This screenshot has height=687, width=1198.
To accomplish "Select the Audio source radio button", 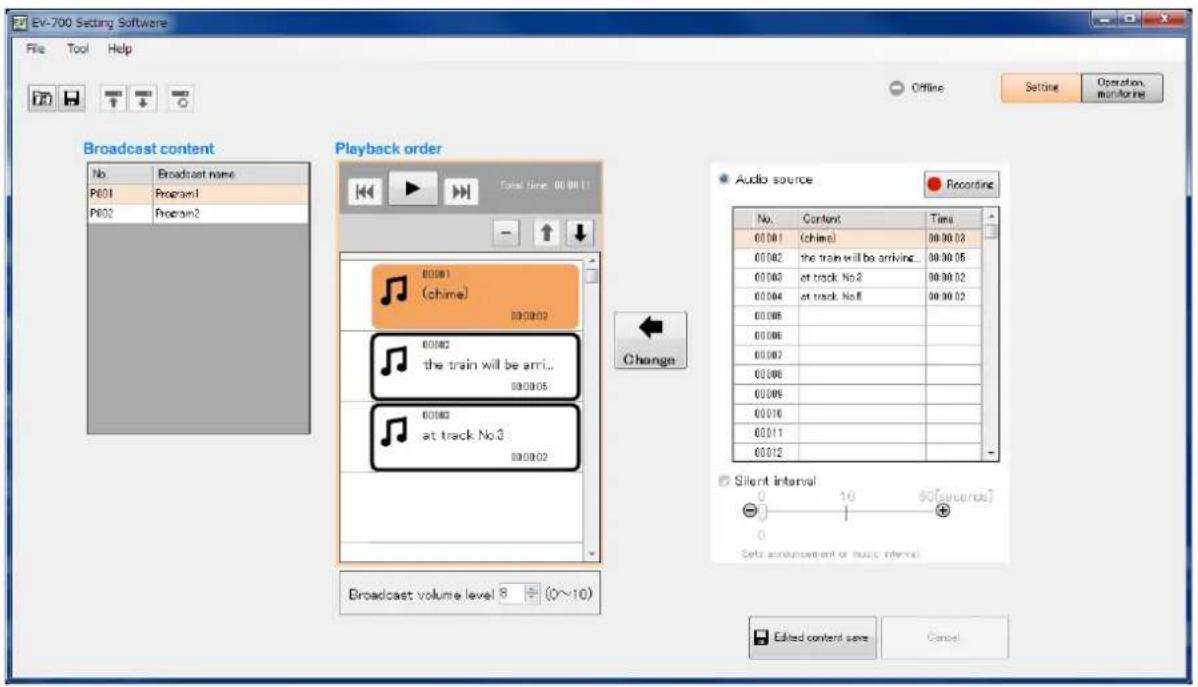I will coord(723,179).
